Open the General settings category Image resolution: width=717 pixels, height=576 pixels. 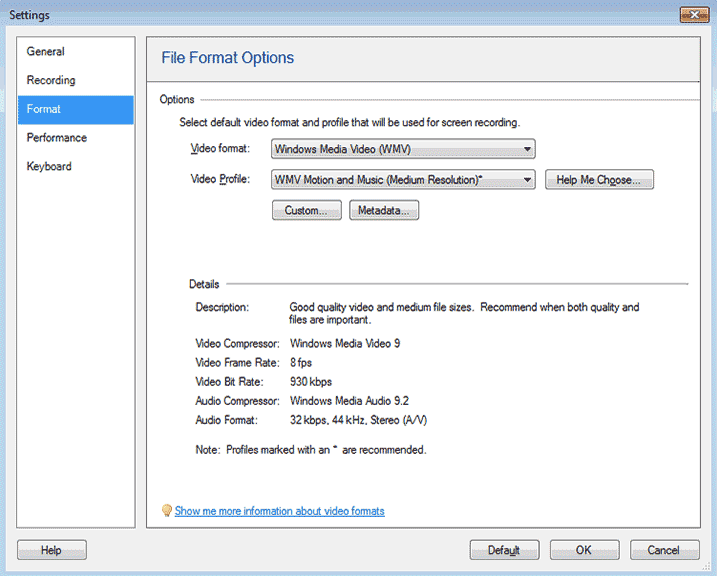pyautogui.click(x=75, y=52)
